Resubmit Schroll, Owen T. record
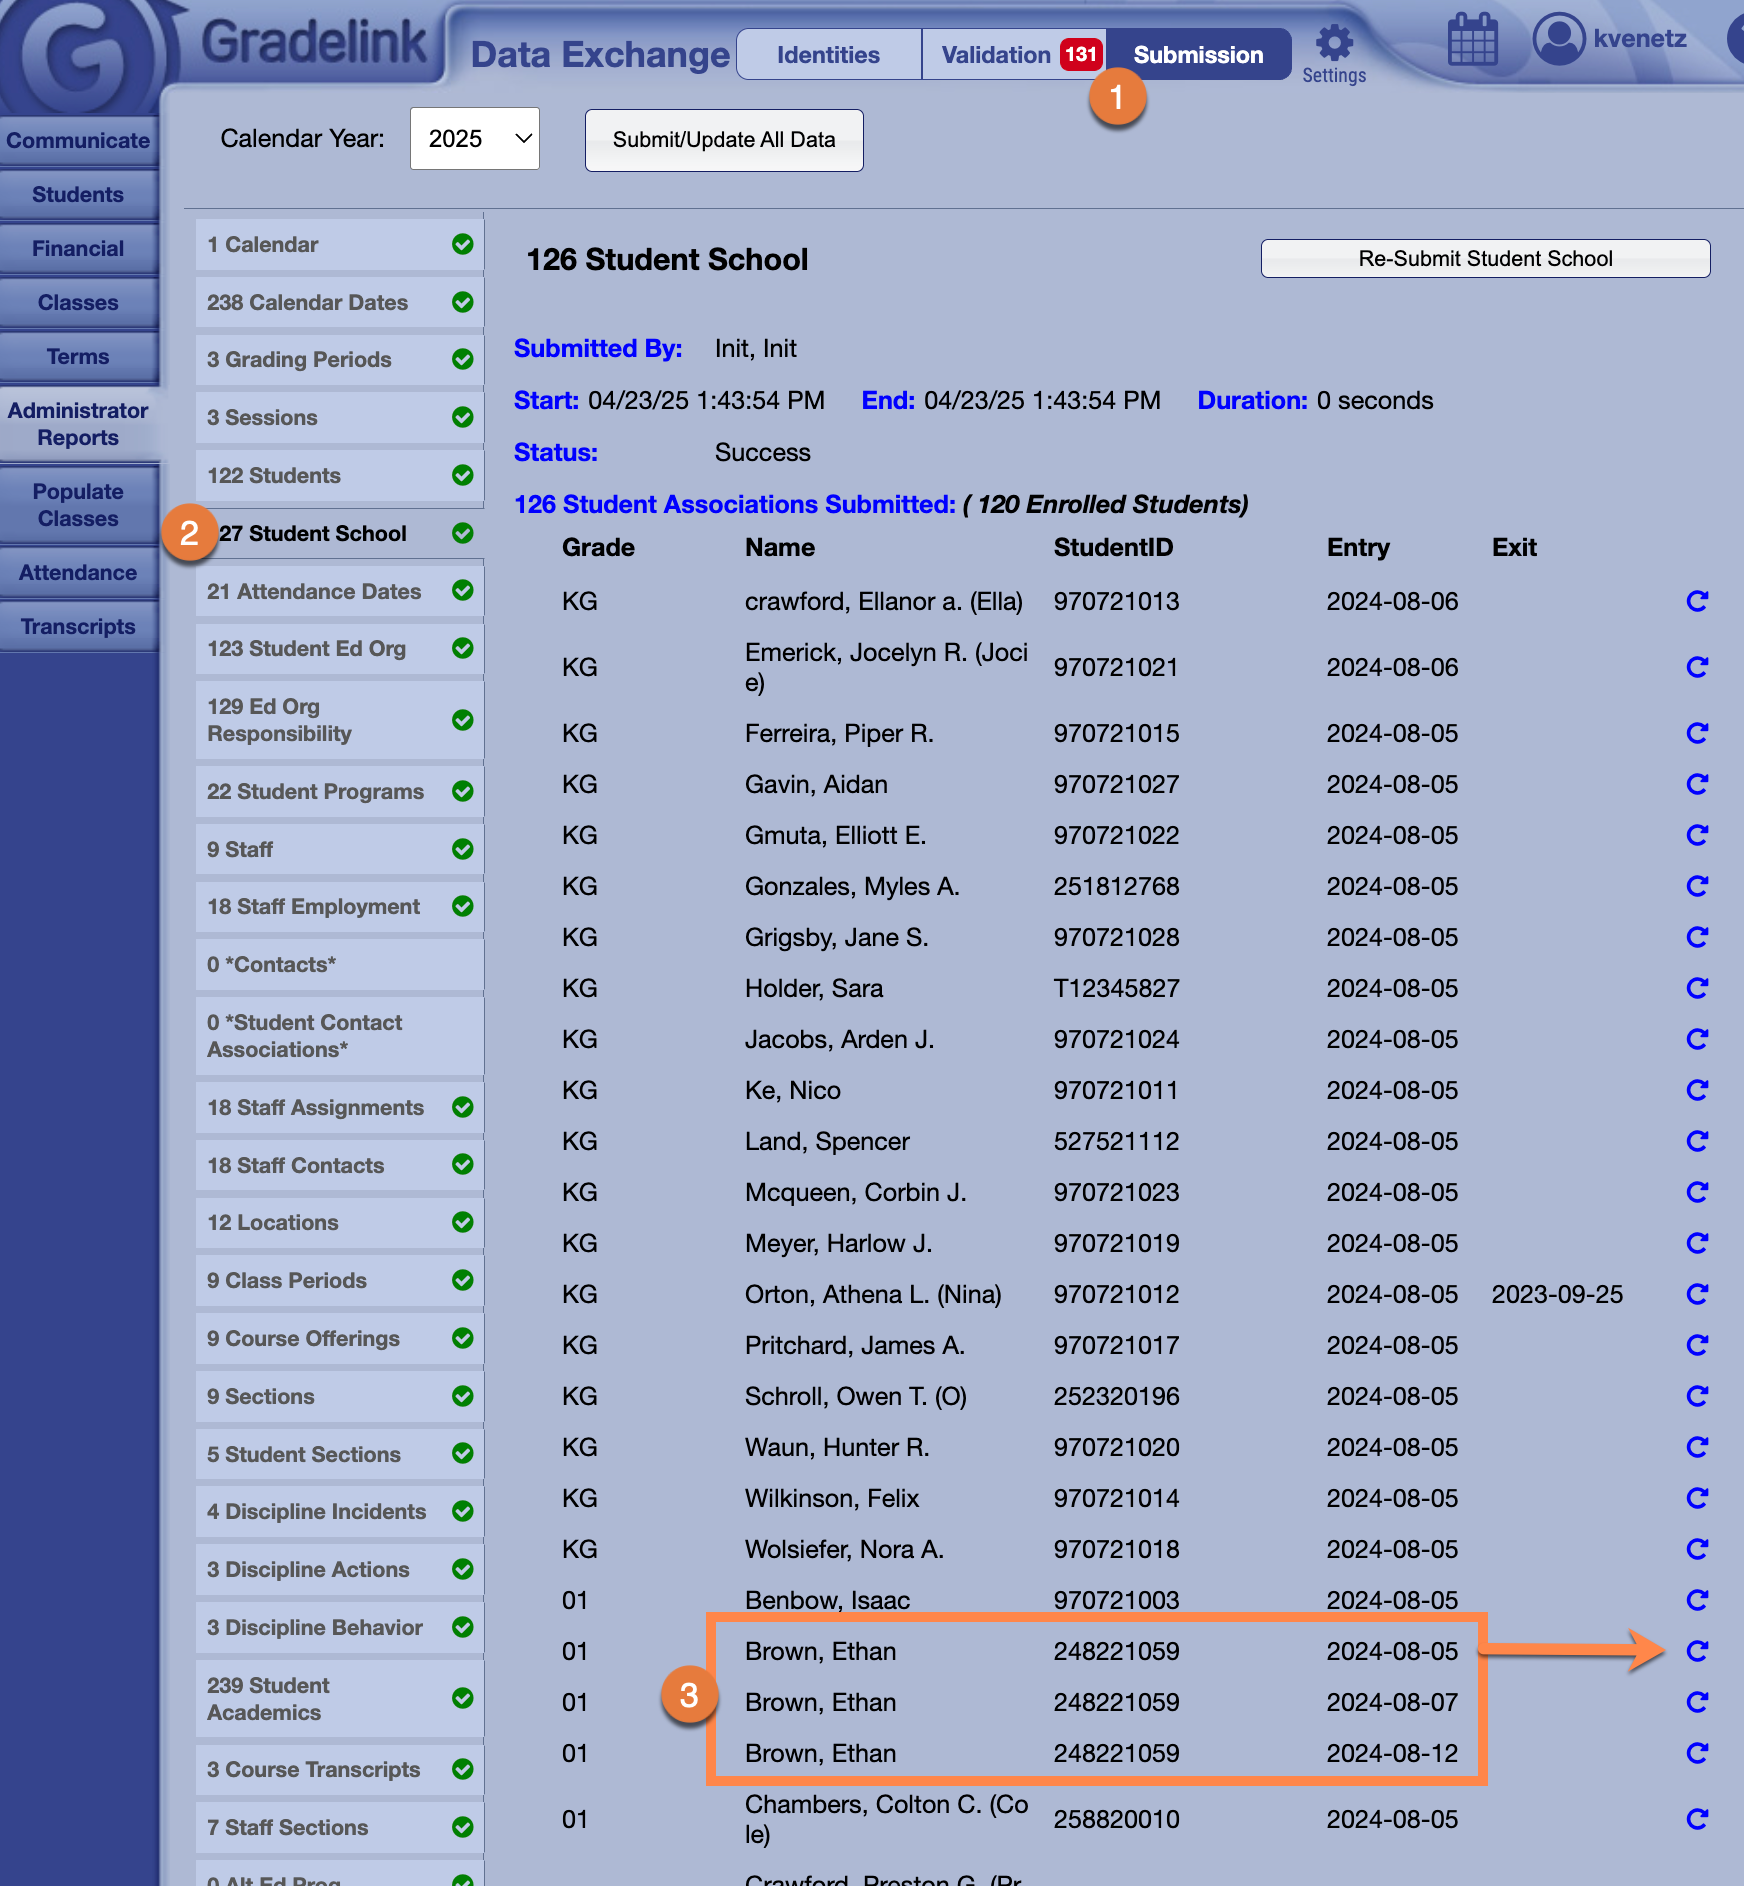Screen dimensions: 1744x1886 click(x=1696, y=1396)
